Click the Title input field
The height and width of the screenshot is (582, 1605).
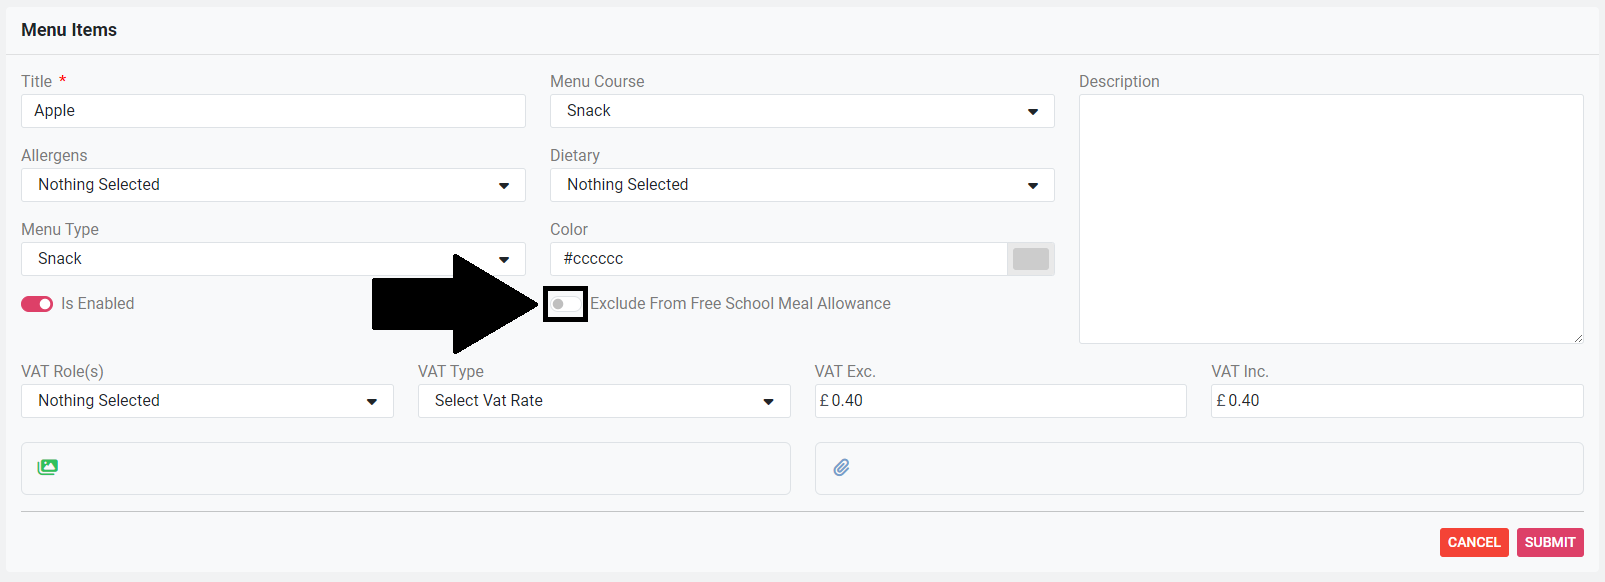(x=273, y=111)
